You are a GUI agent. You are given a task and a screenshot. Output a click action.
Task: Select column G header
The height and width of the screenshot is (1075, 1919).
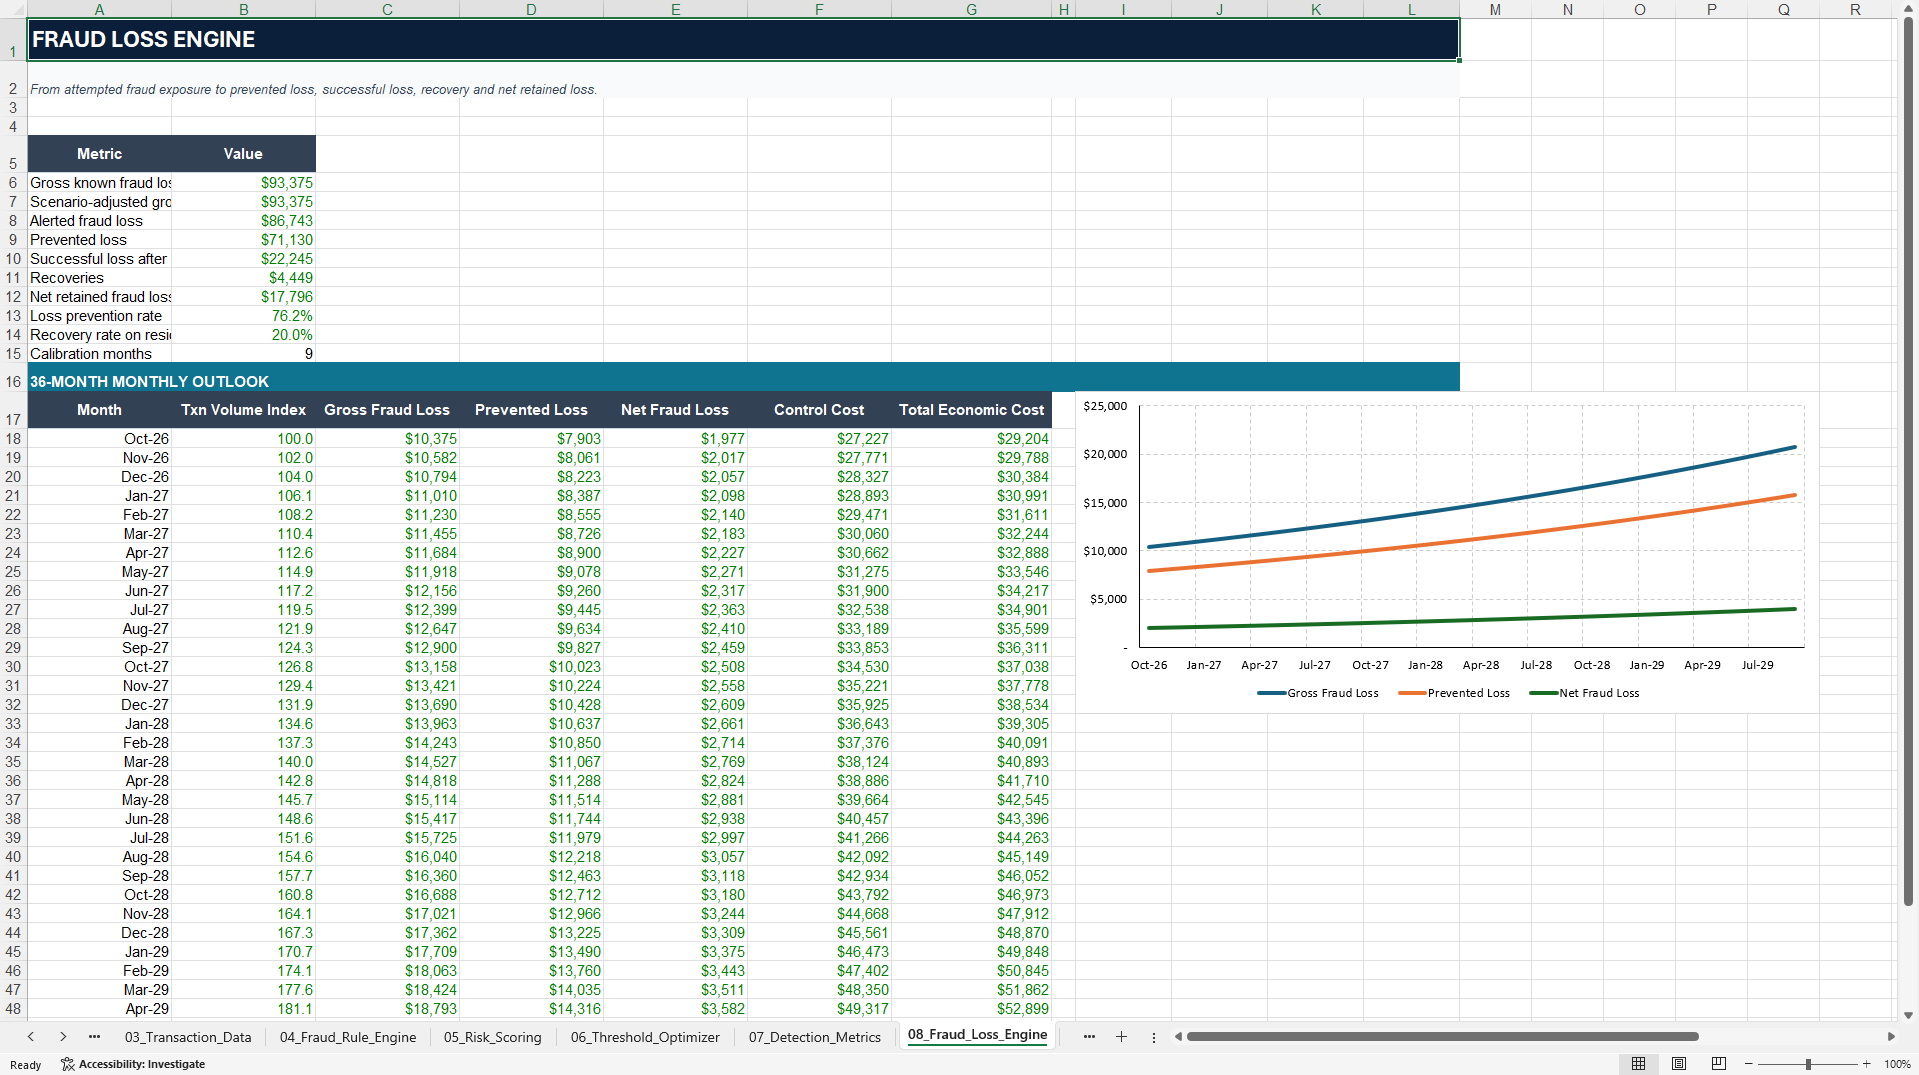[971, 9]
